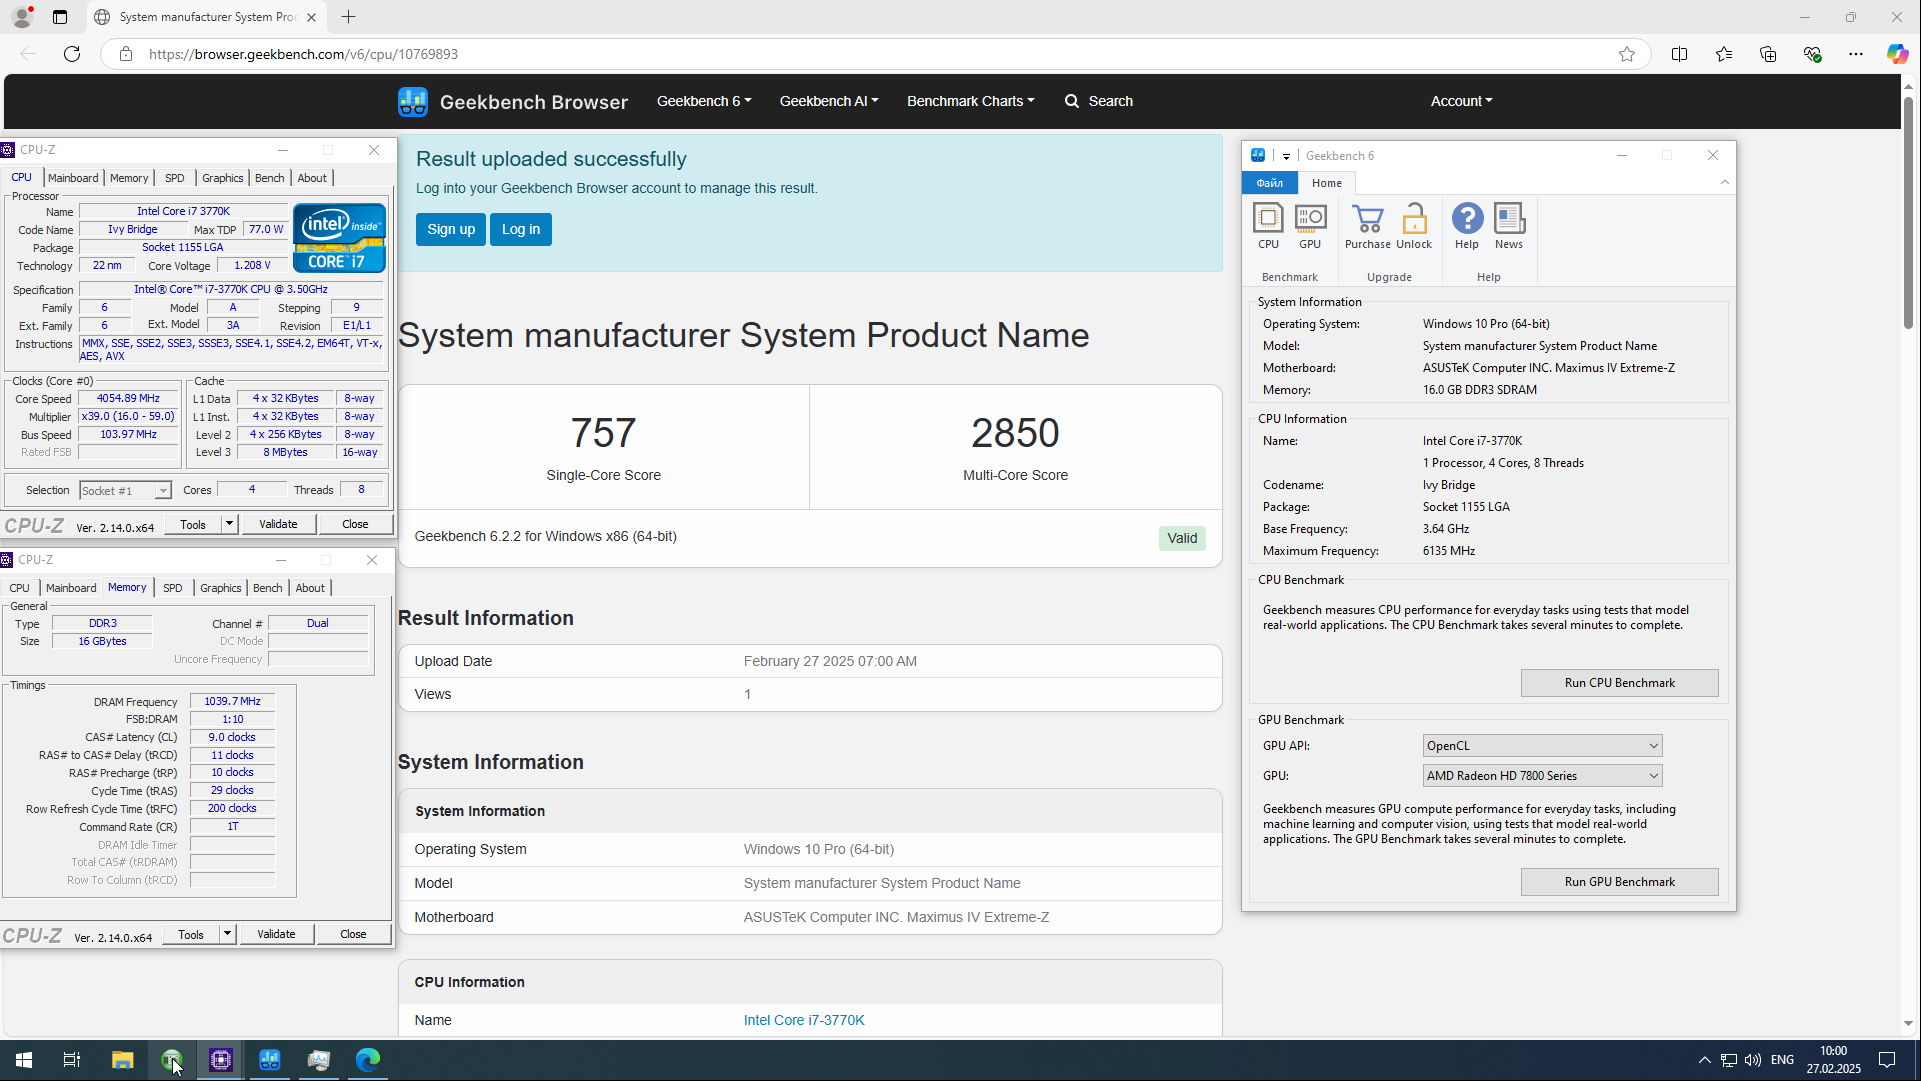Viewport: 1921px width, 1081px height.
Task: Expand the Geekbench 6 navbar dropdown
Action: point(704,101)
